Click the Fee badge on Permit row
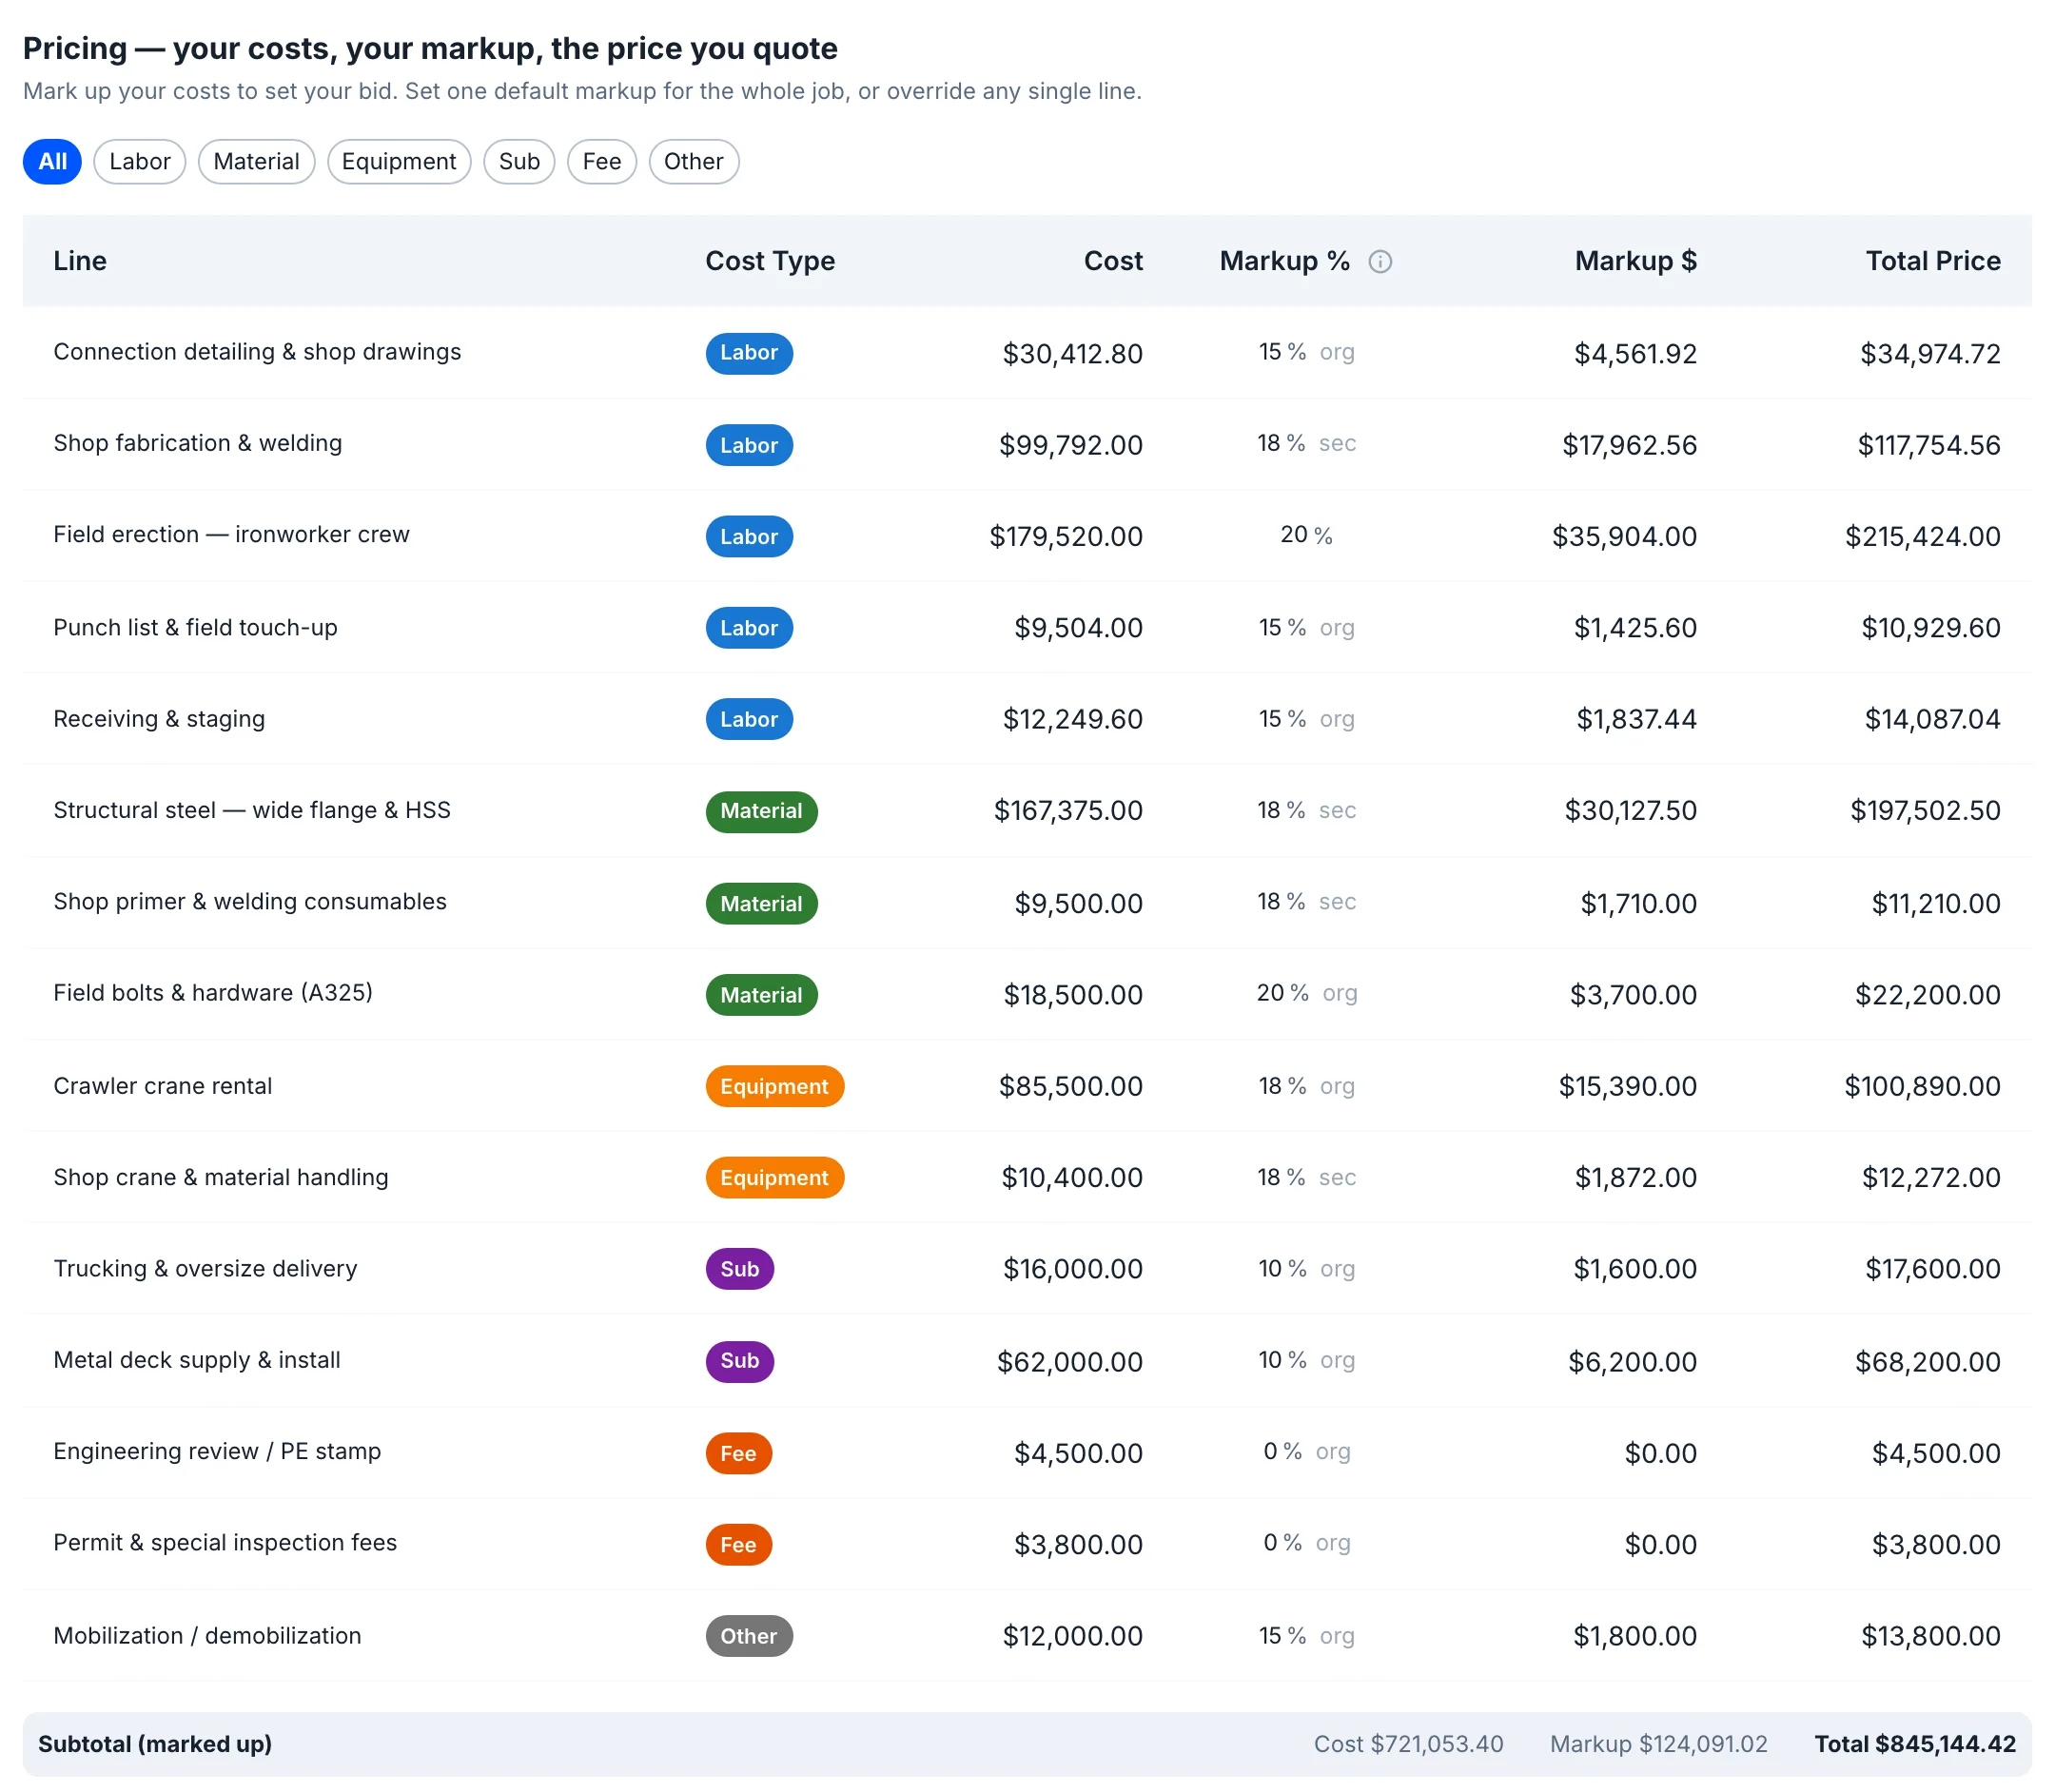The image size is (2055, 1792). point(738,1545)
